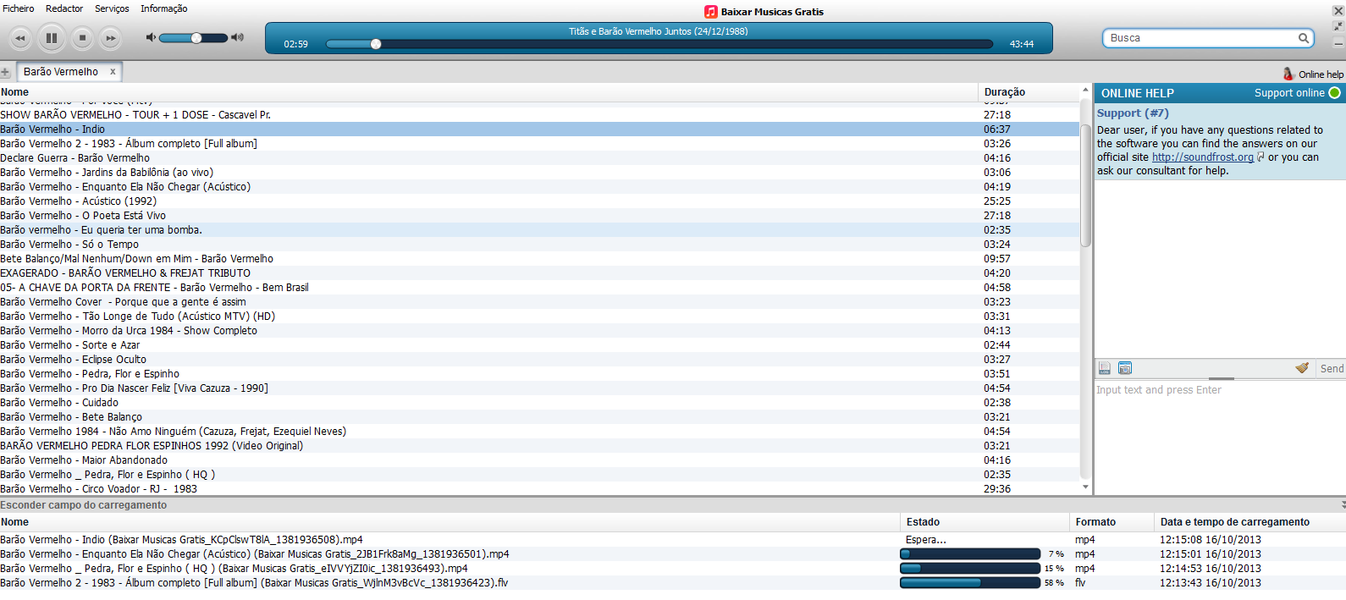Click the chat message input box
Viewport: 1346px width, 600px height.
pos(1219,436)
